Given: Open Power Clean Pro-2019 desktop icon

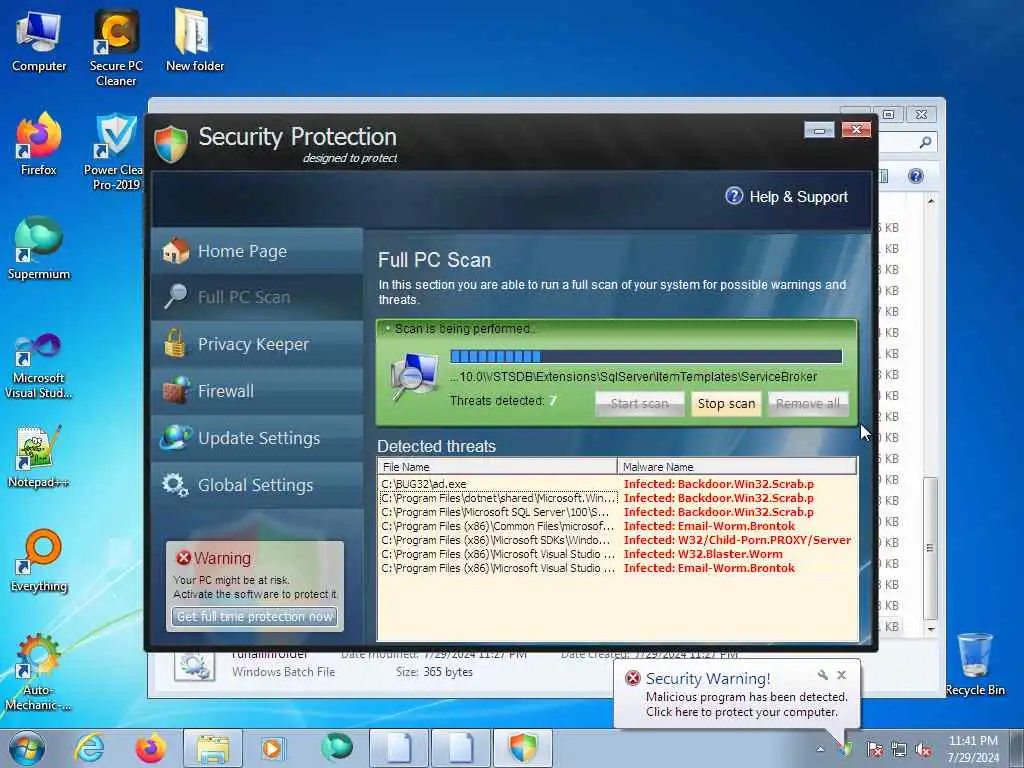Looking at the screenshot, I should click(x=113, y=152).
